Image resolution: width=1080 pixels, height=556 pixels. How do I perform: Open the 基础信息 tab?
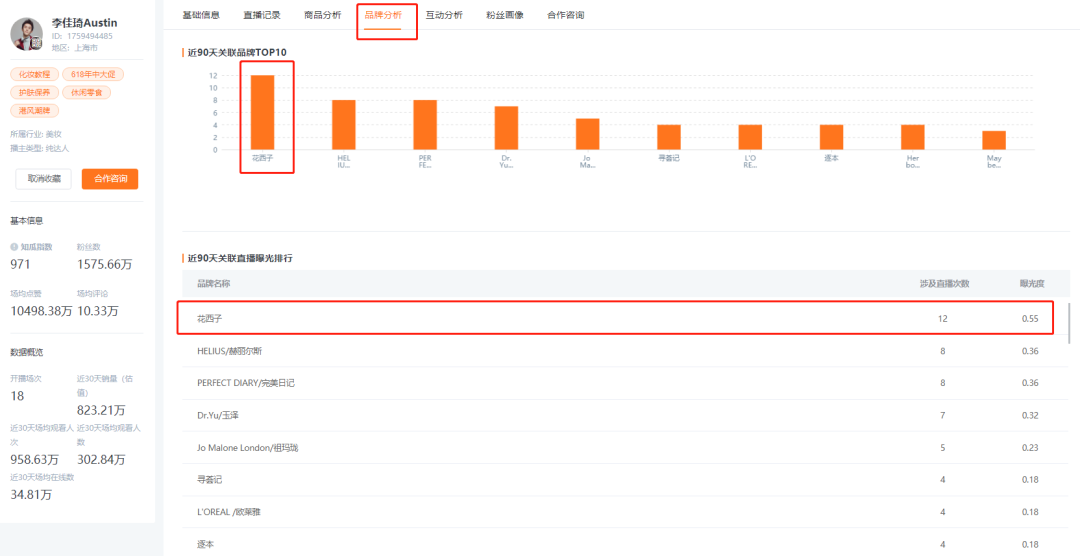coord(200,15)
